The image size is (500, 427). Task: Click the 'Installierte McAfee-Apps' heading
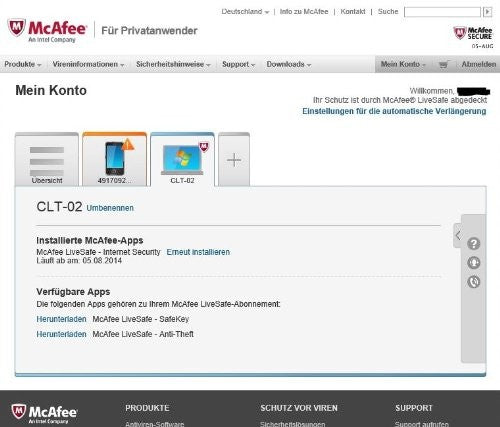tap(90, 240)
